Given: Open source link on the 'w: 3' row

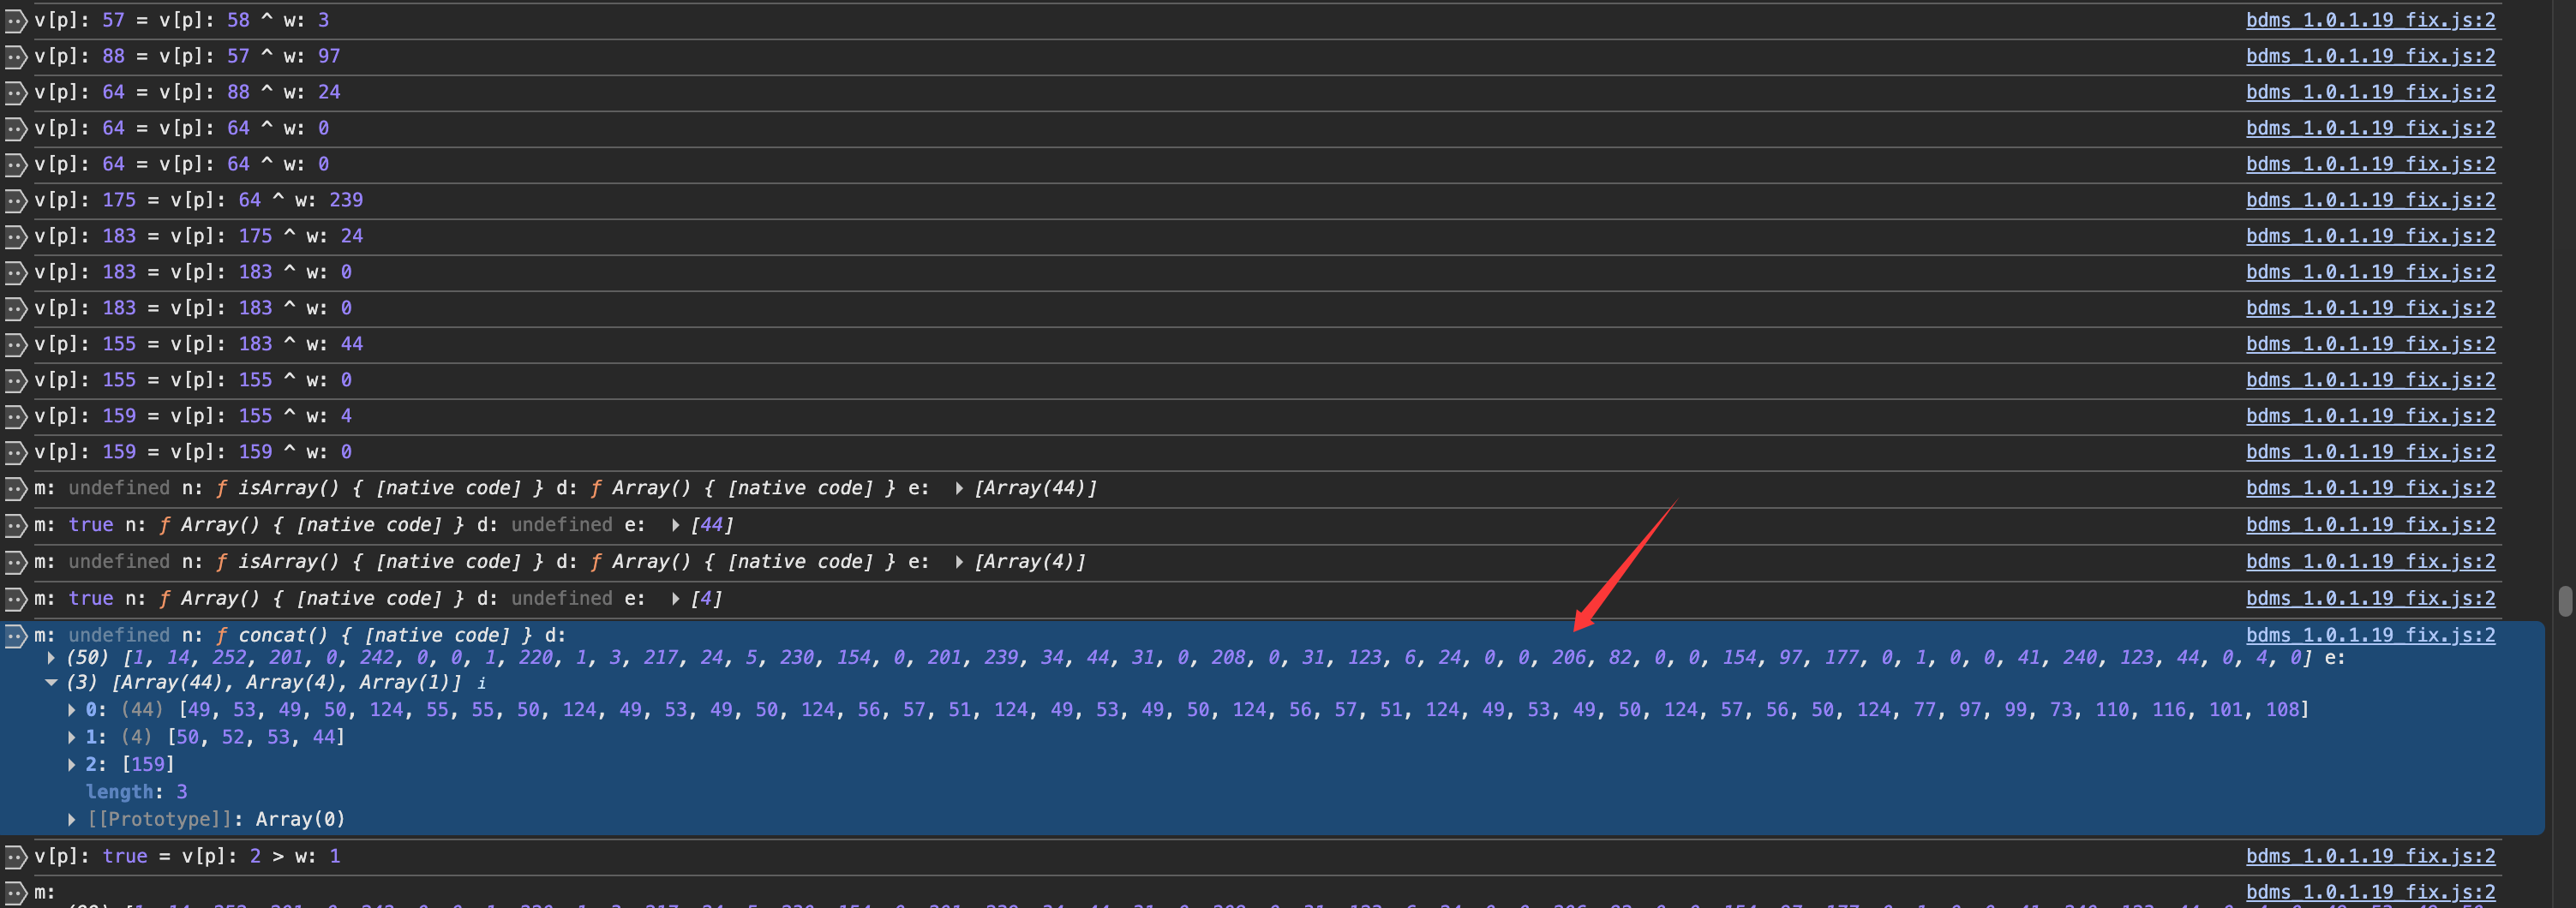Looking at the screenshot, I should [x=2369, y=21].
